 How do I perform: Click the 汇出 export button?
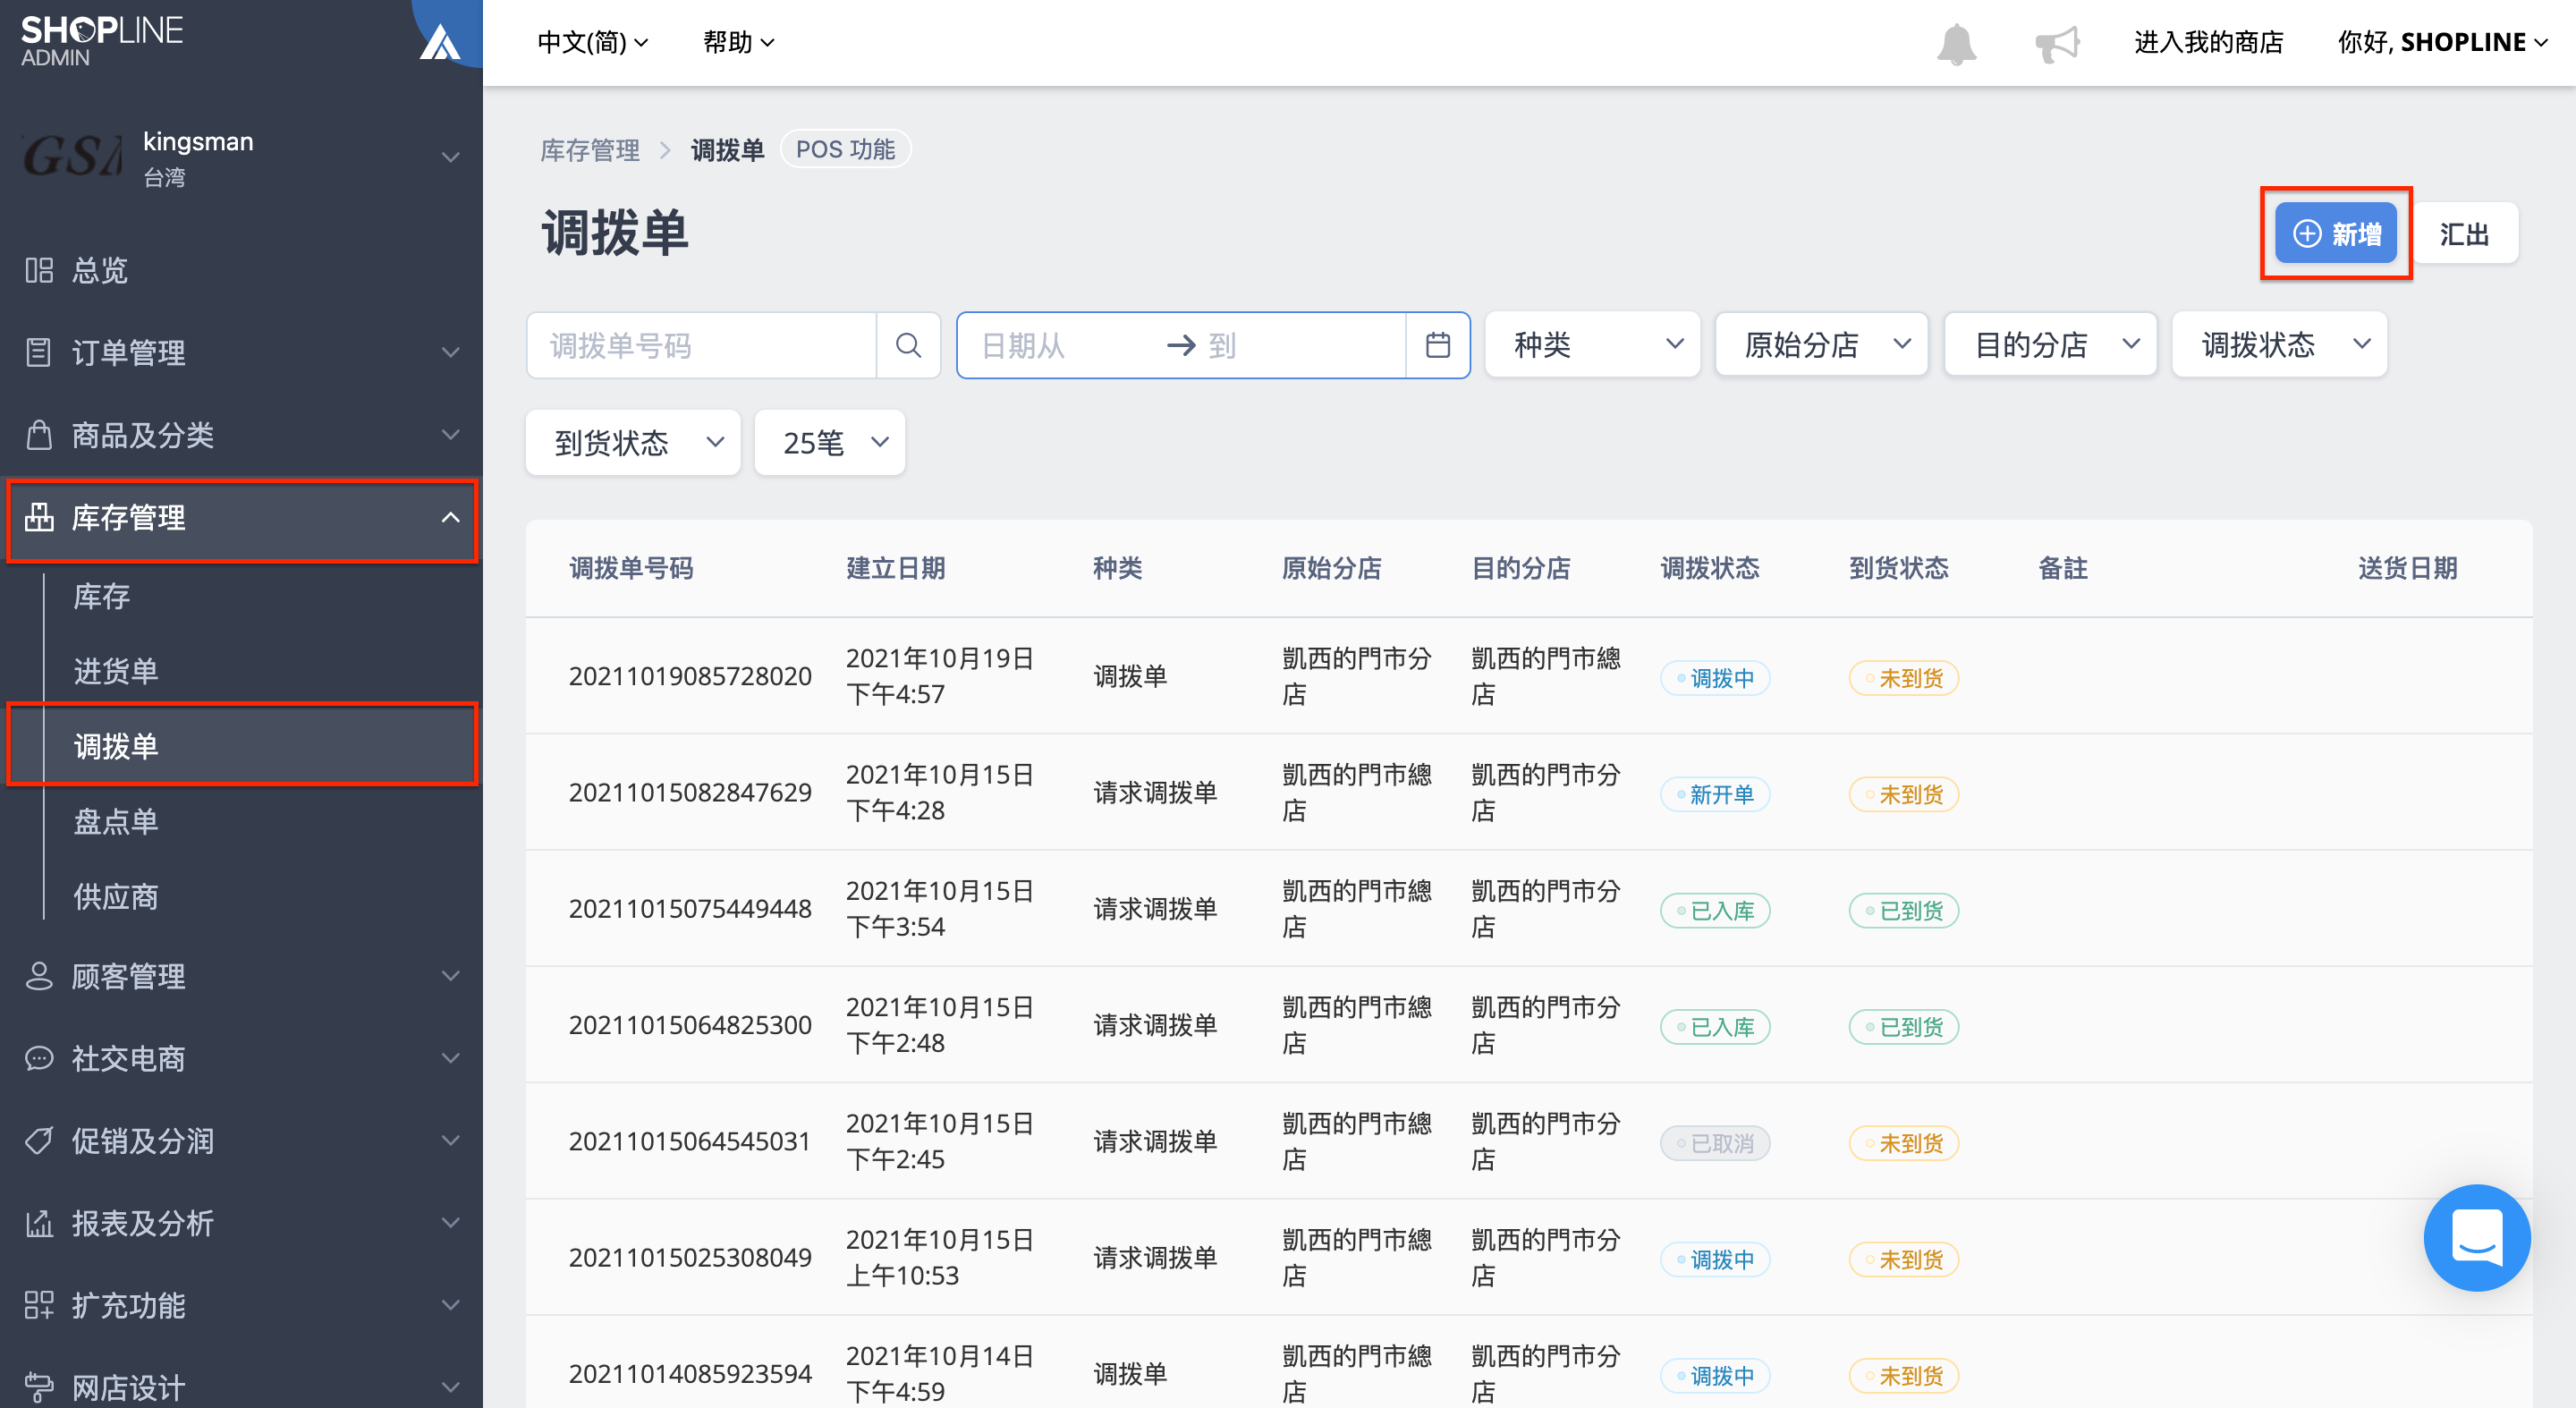[x=2463, y=233]
